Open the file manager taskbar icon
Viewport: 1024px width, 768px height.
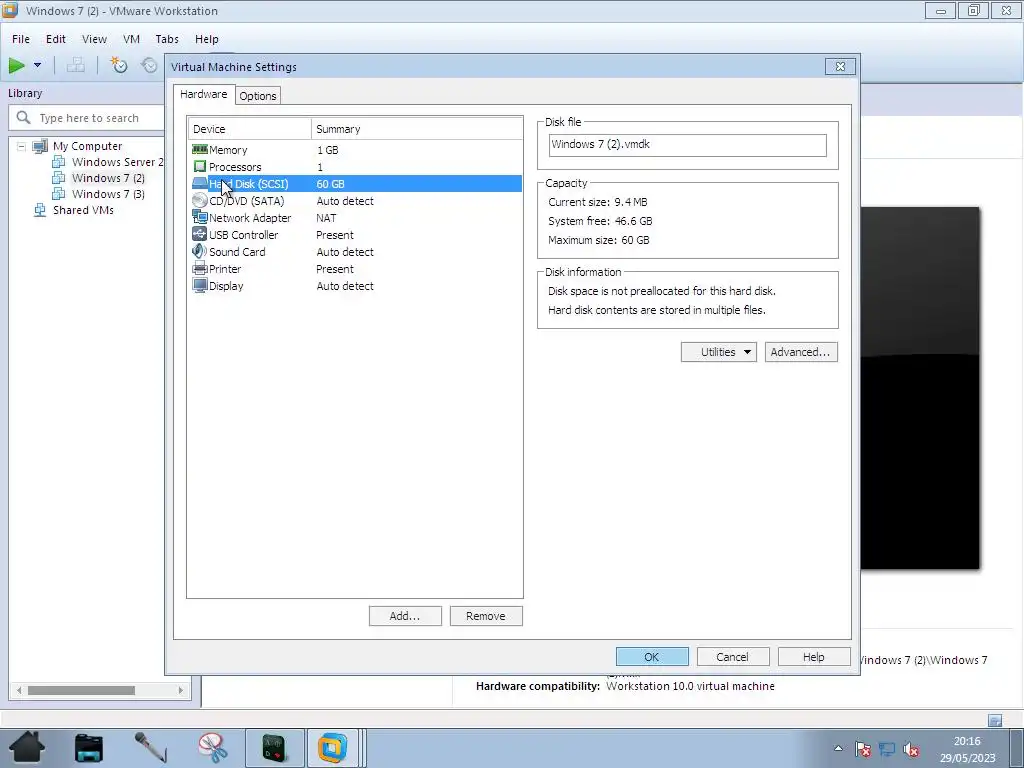(x=89, y=748)
